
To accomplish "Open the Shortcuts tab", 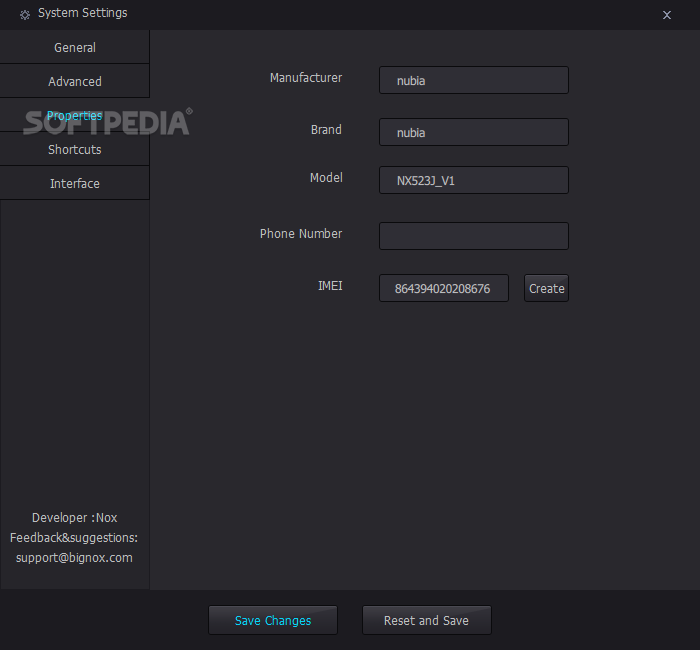I will click(75, 149).
